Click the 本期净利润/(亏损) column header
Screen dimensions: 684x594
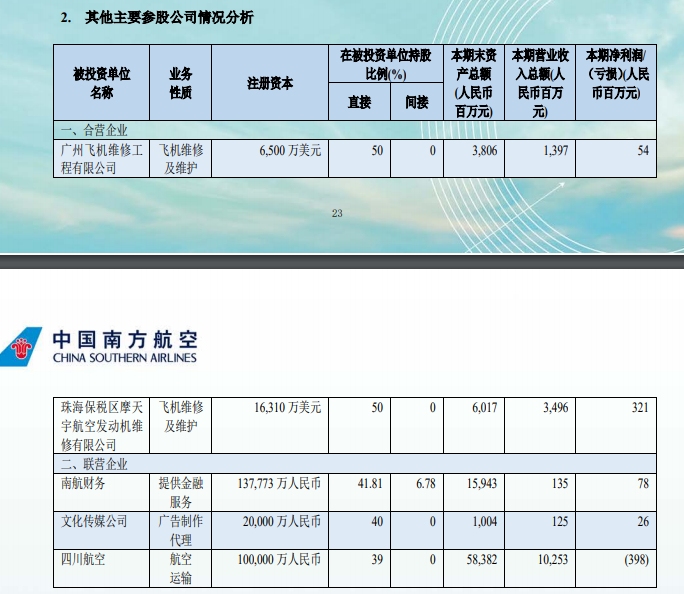(616, 83)
